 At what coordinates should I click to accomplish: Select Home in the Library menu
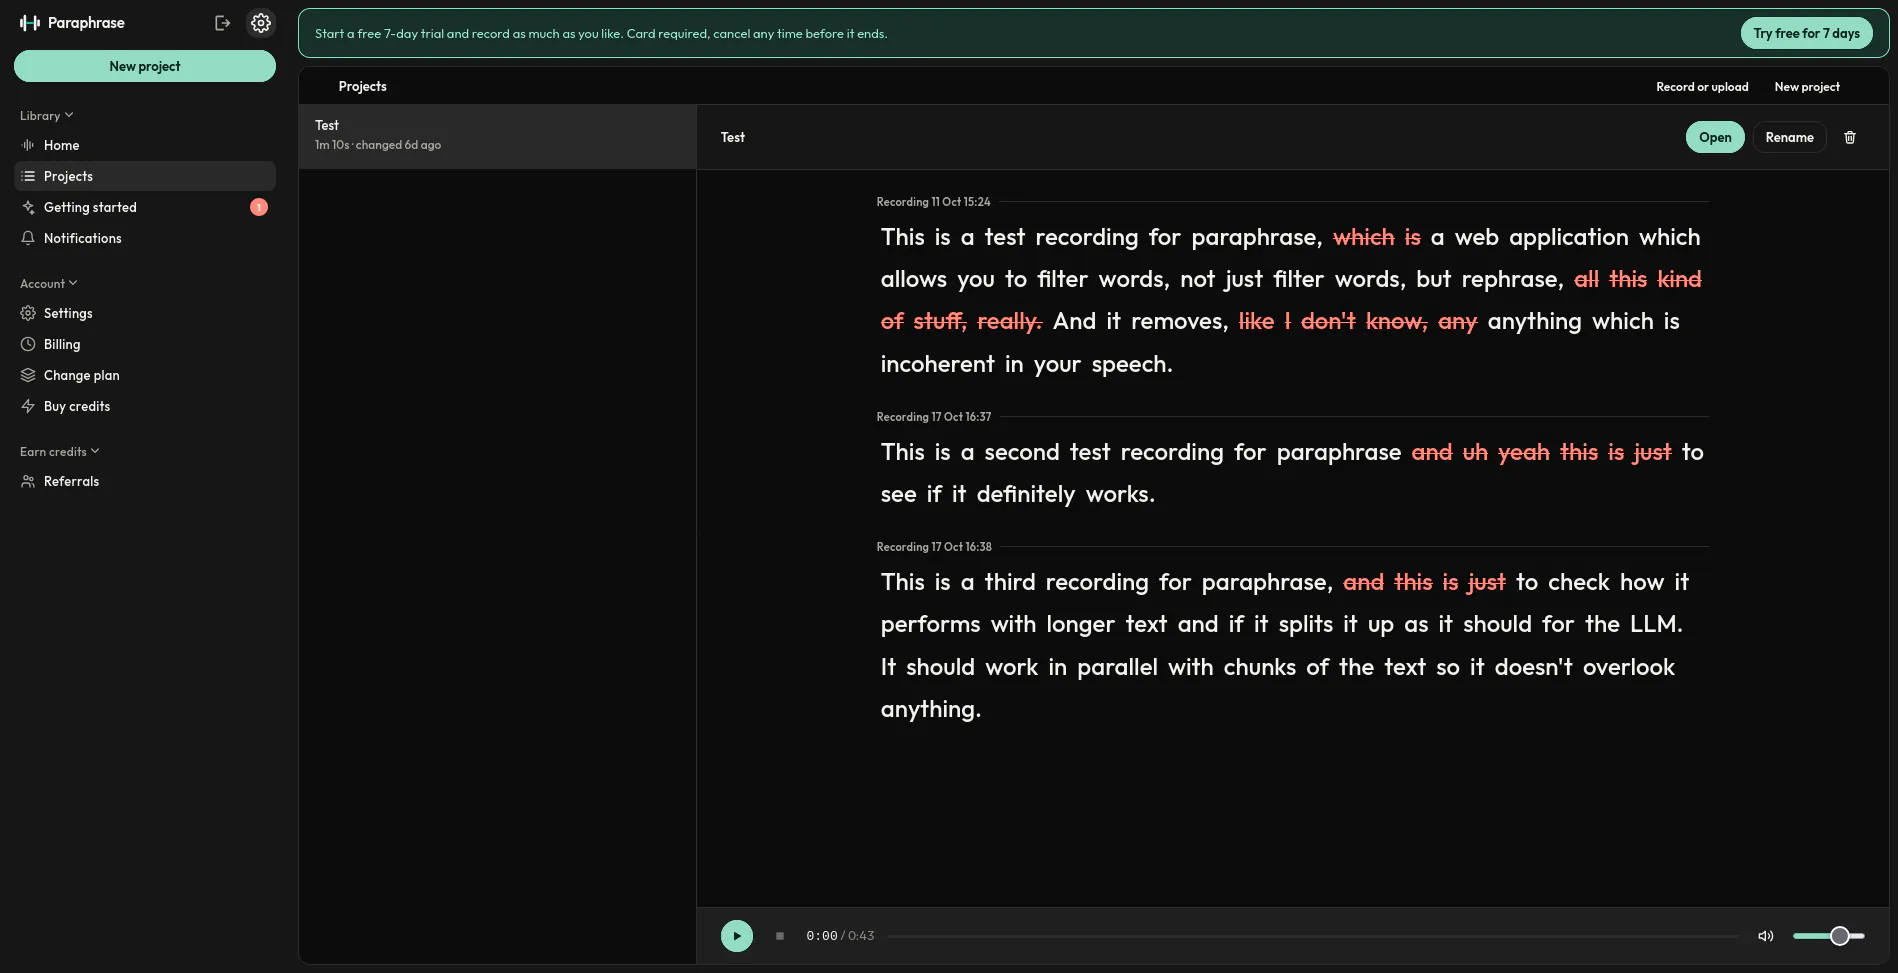(145, 145)
